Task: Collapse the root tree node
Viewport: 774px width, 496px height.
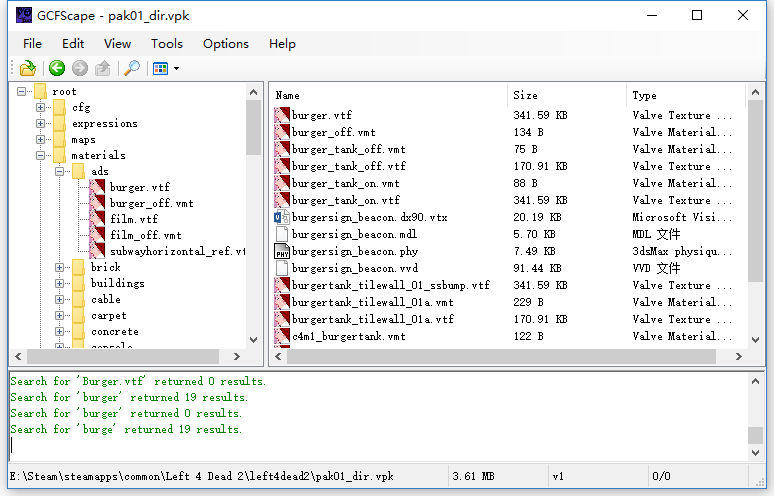Action: pos(21,91)
